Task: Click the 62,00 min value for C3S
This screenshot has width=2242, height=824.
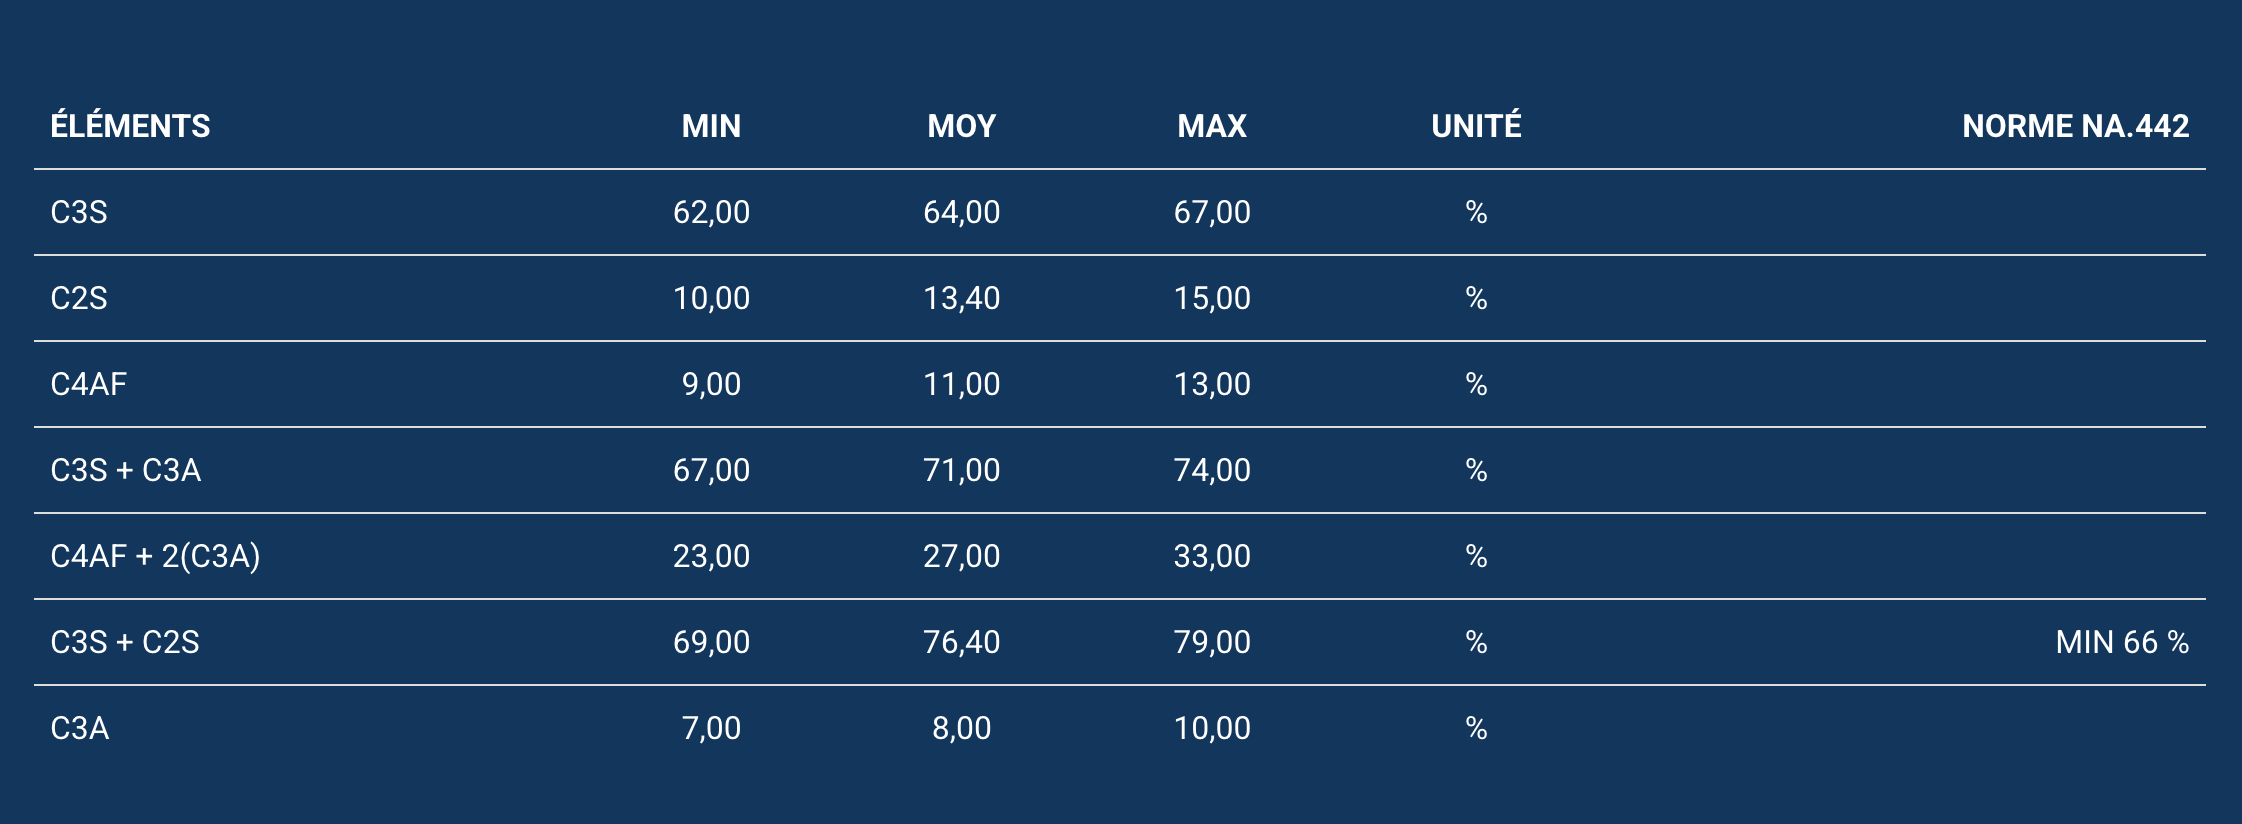Action: click(x=711, y=212)
